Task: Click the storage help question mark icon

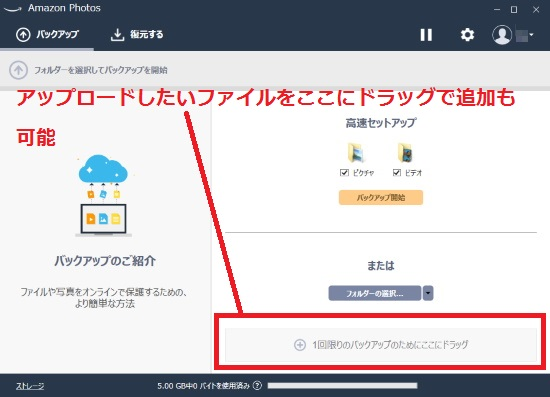Action: 257,386
